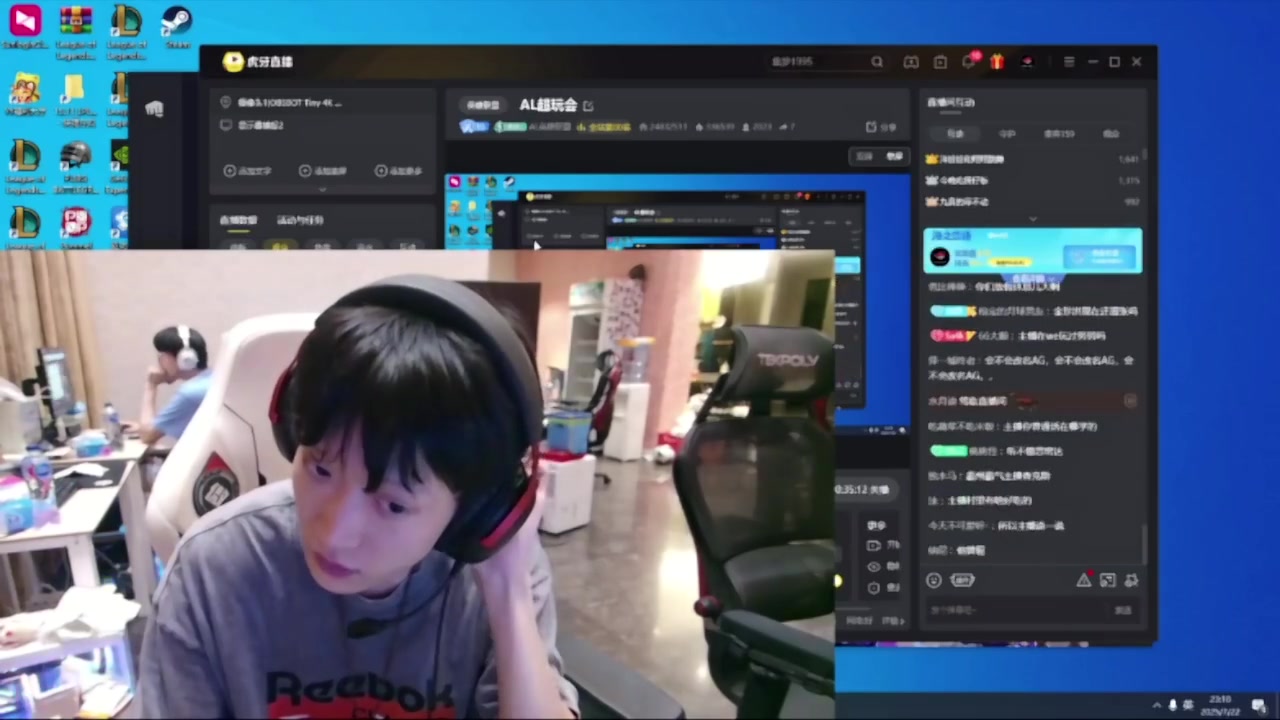Click into the chat message input field

click(x=1015, y=610)
